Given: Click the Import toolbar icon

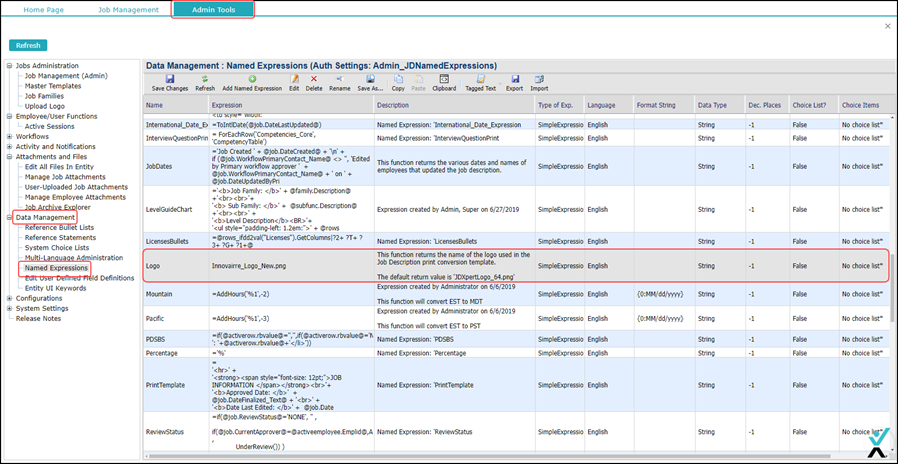Looking at the screenshot, I should (539, 79).
